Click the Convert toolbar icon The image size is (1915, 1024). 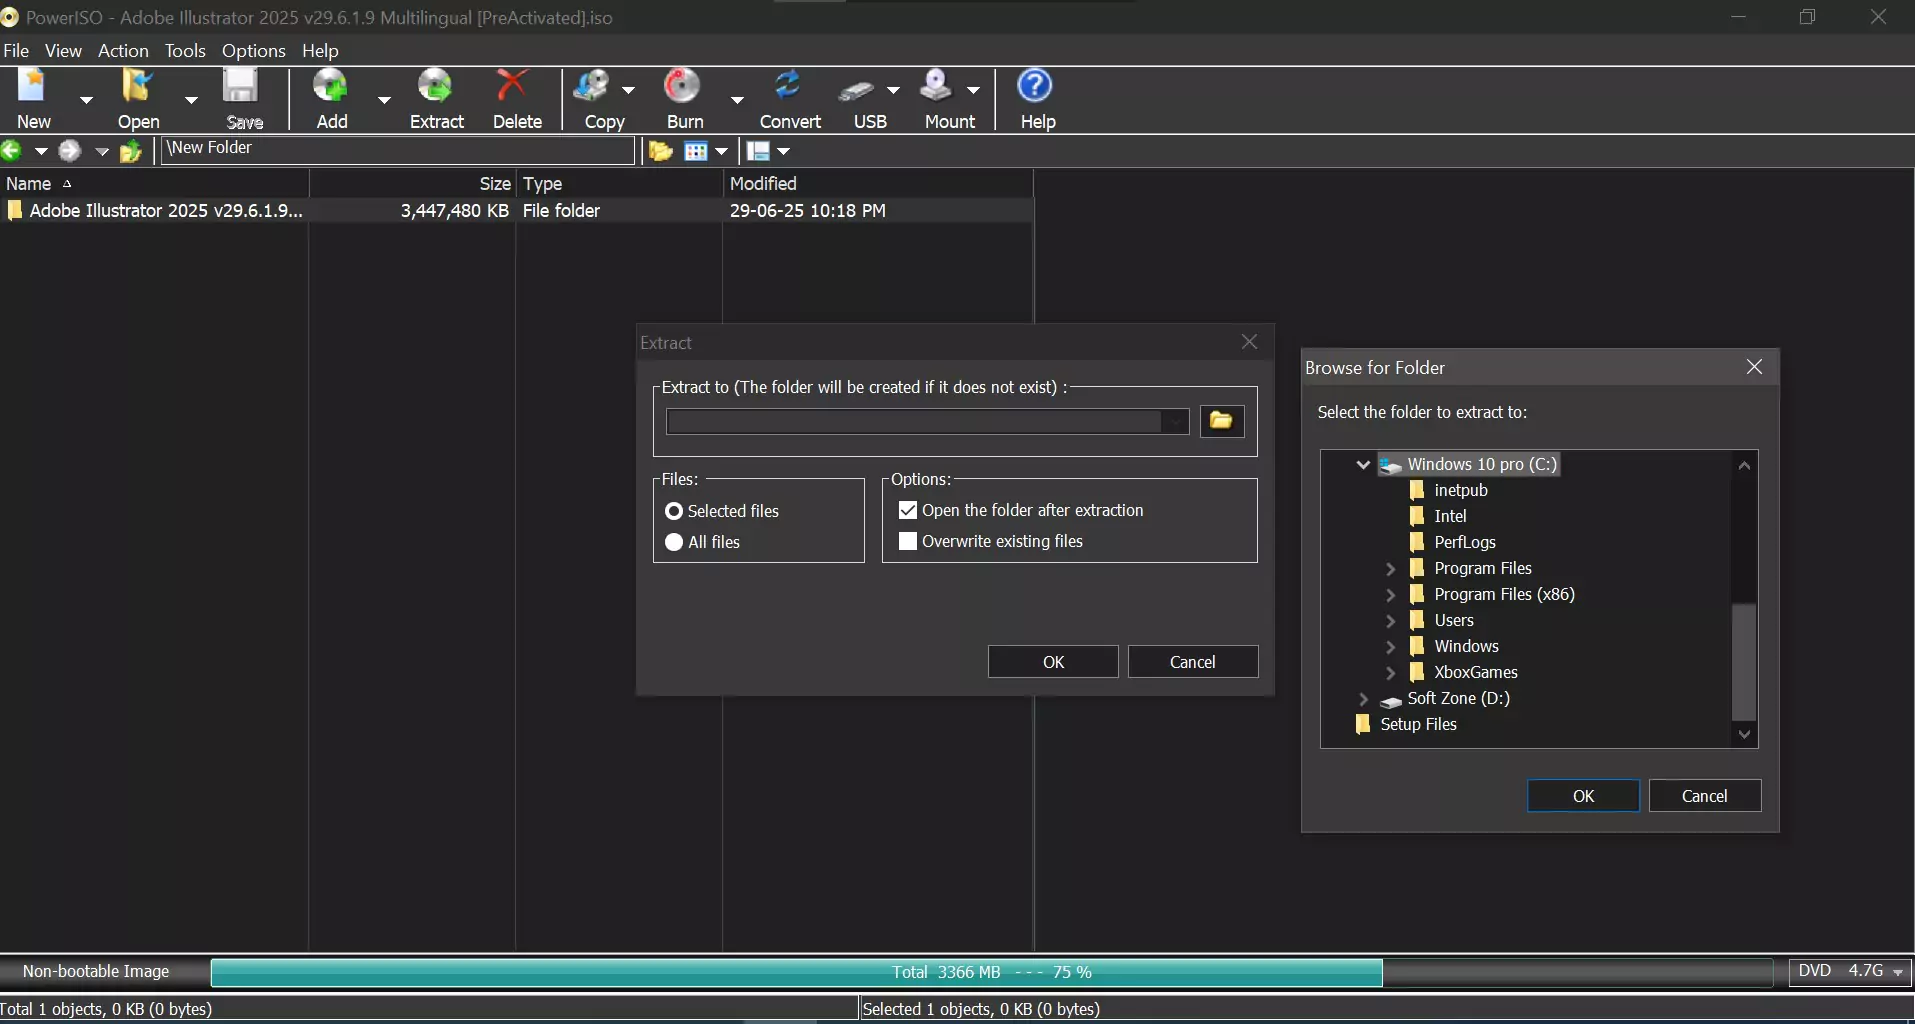[789, 87]
